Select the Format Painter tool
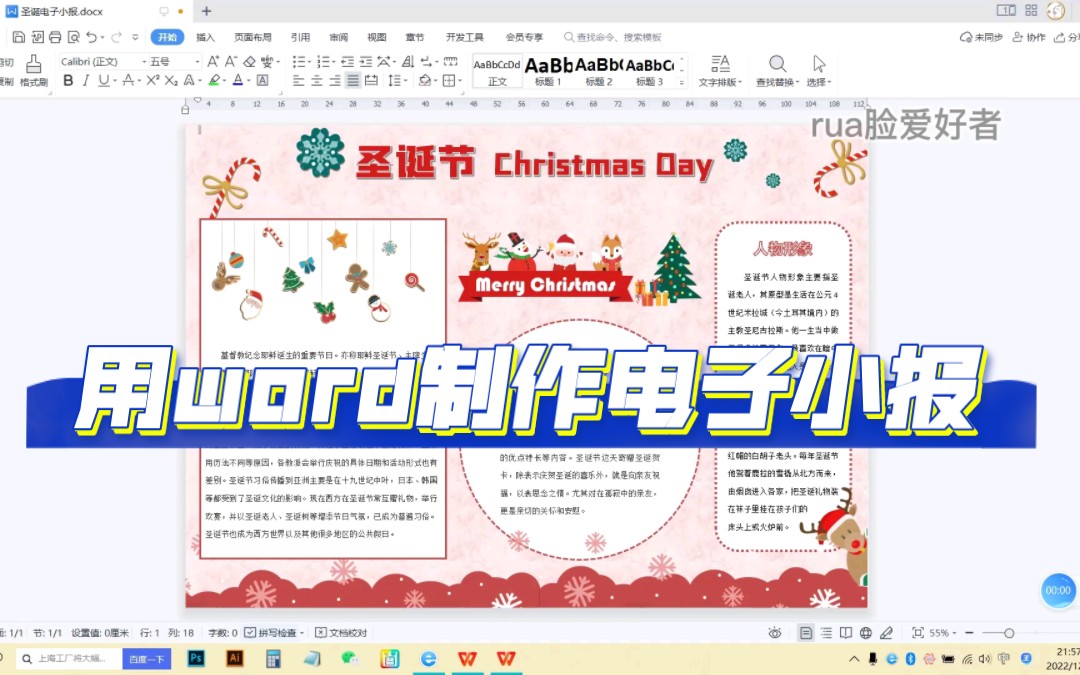The image size is (1080, 675). tap(33, 66)
